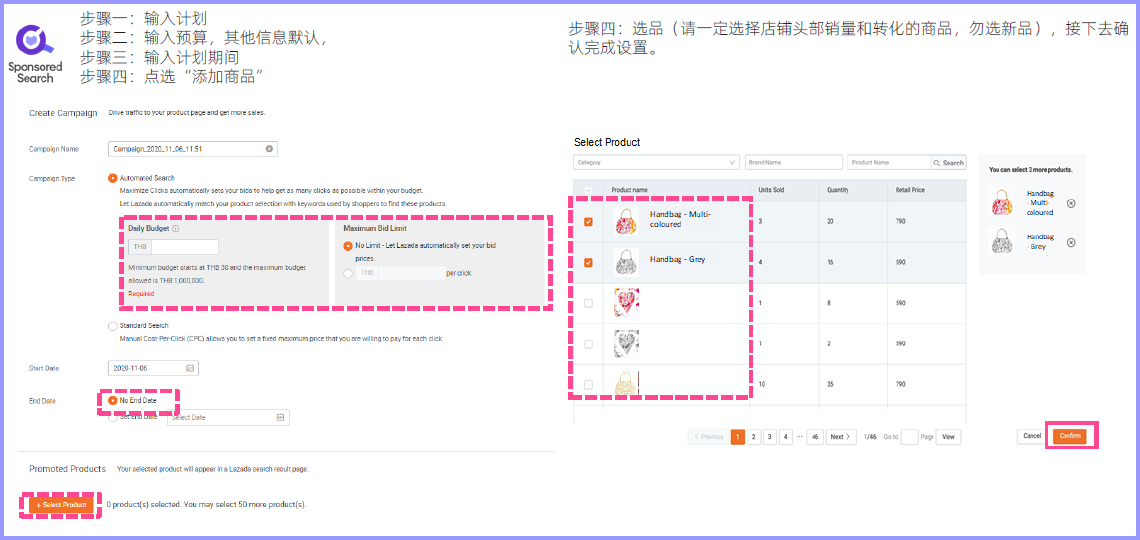Click the Go to page number field
This screenshot has width=1140, height=540.
[910, 437]
